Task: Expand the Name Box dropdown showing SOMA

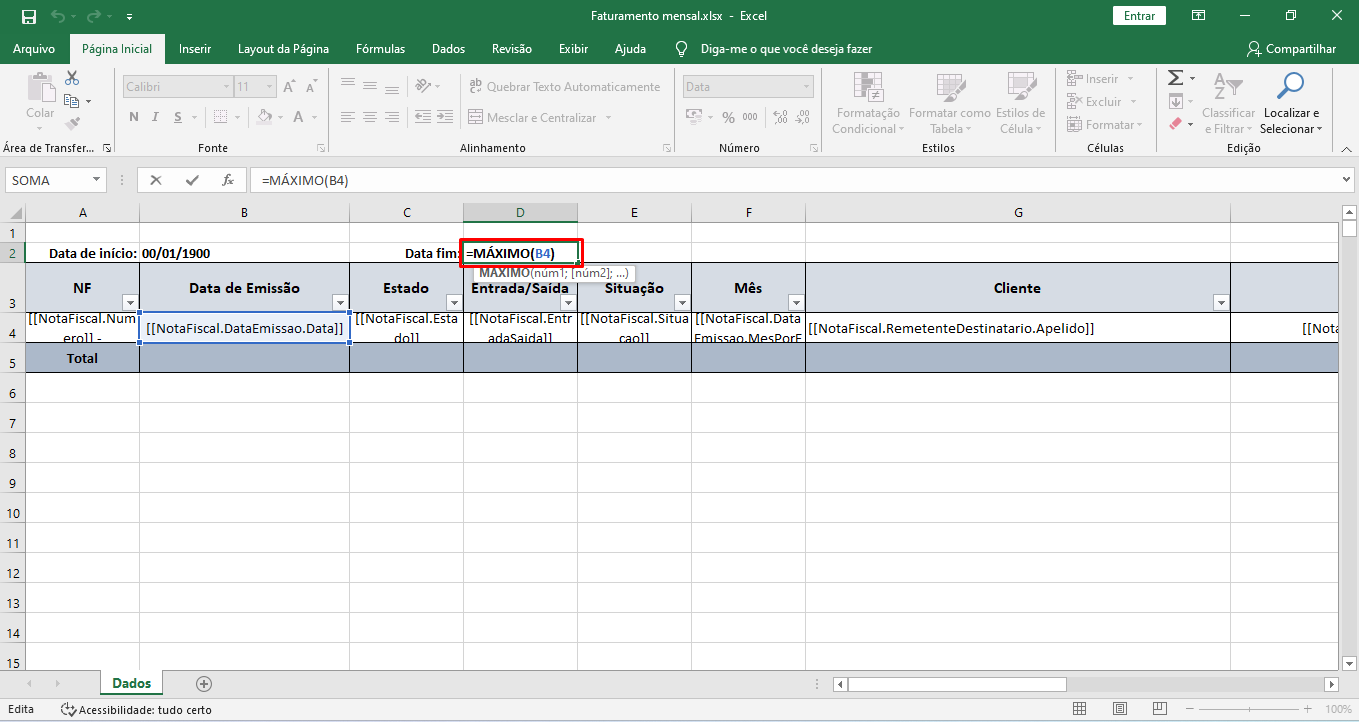Action: pos(97,181)
